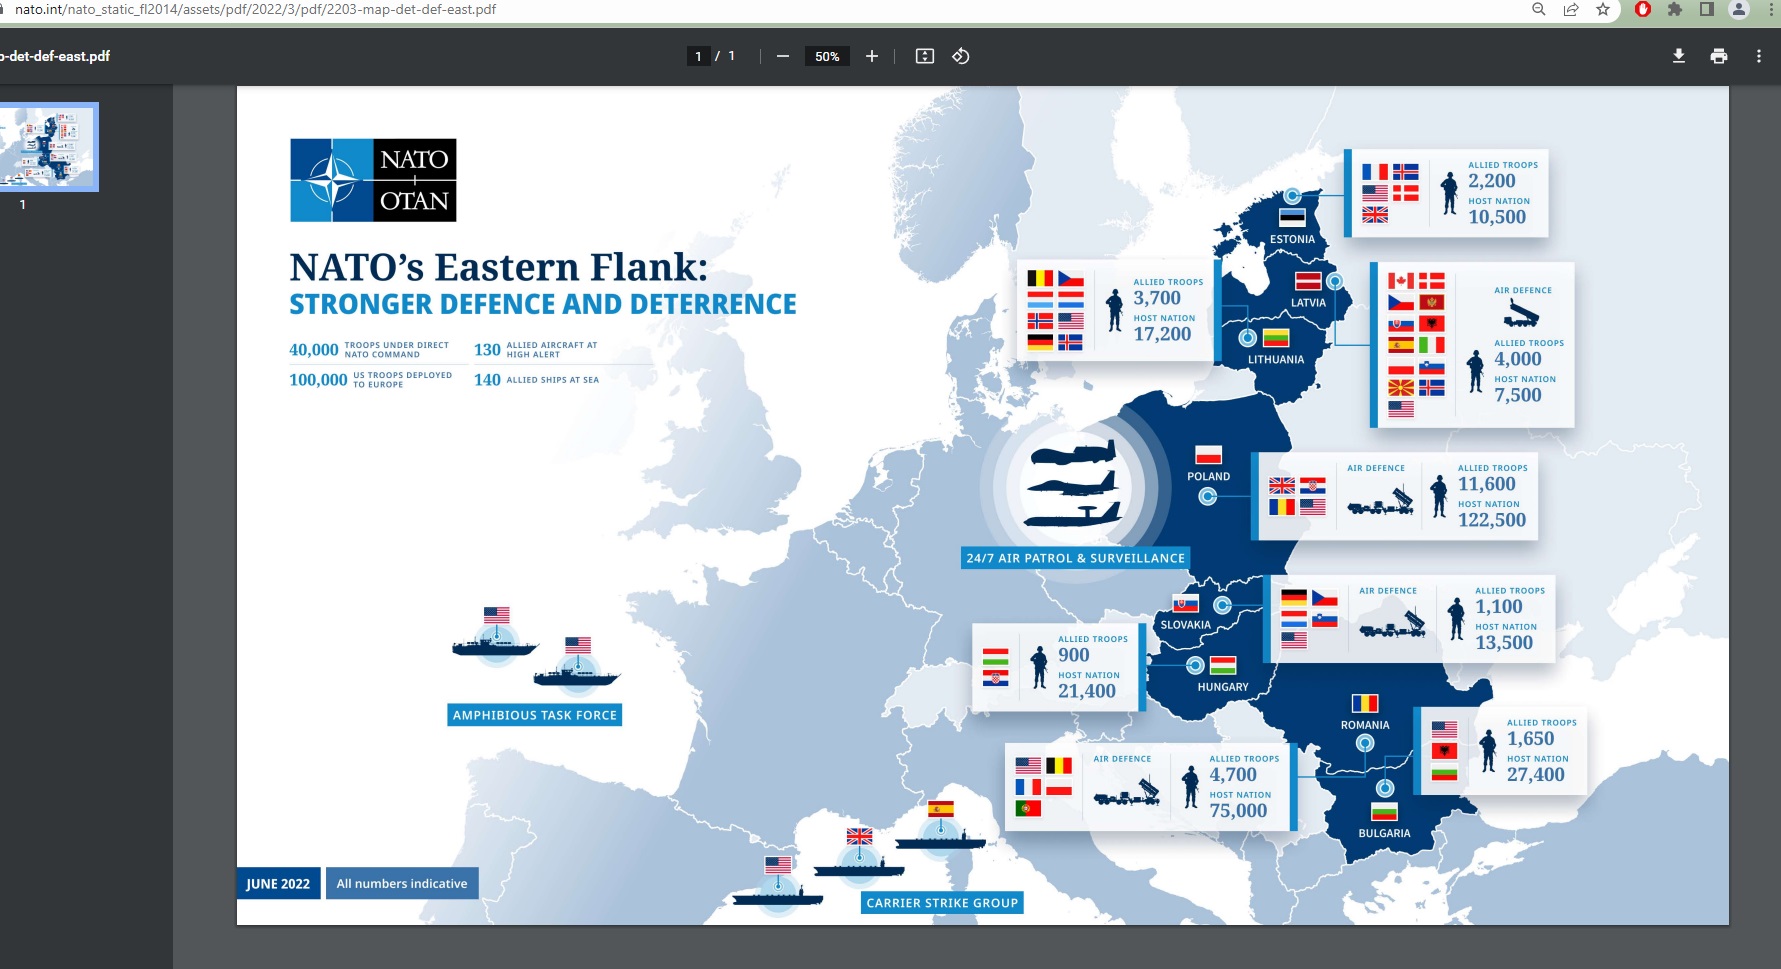
Task: Click the page number input field
Action: coord(698,56)
